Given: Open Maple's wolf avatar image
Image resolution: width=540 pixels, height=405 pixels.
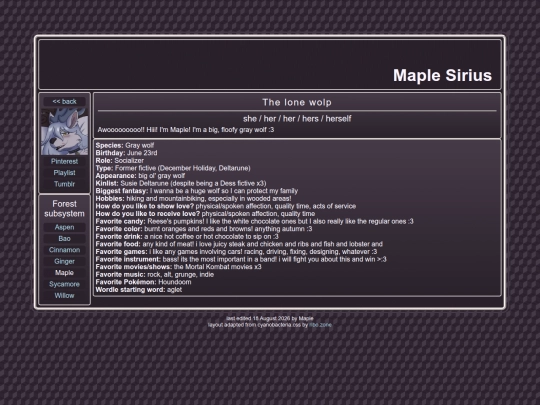Looking at the screenshot, I should tap(64, 132).
